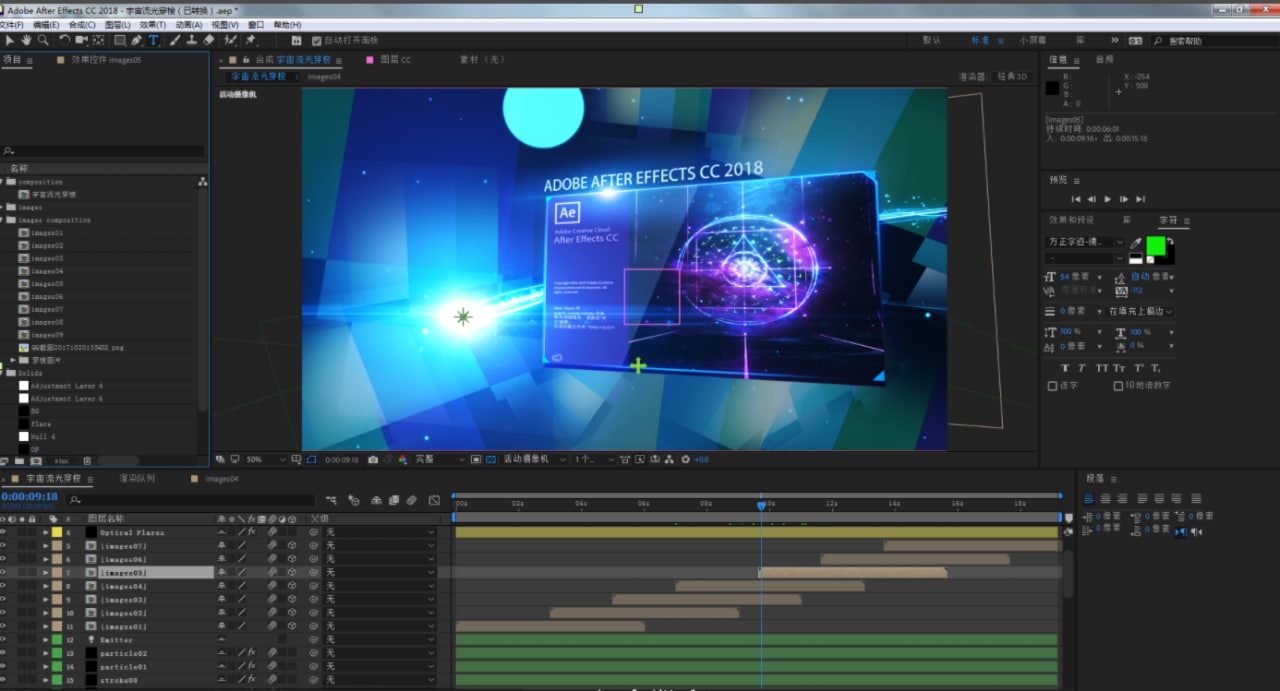
Task: Expand the Optical Flares layer properties
Action: pos(45,533)
